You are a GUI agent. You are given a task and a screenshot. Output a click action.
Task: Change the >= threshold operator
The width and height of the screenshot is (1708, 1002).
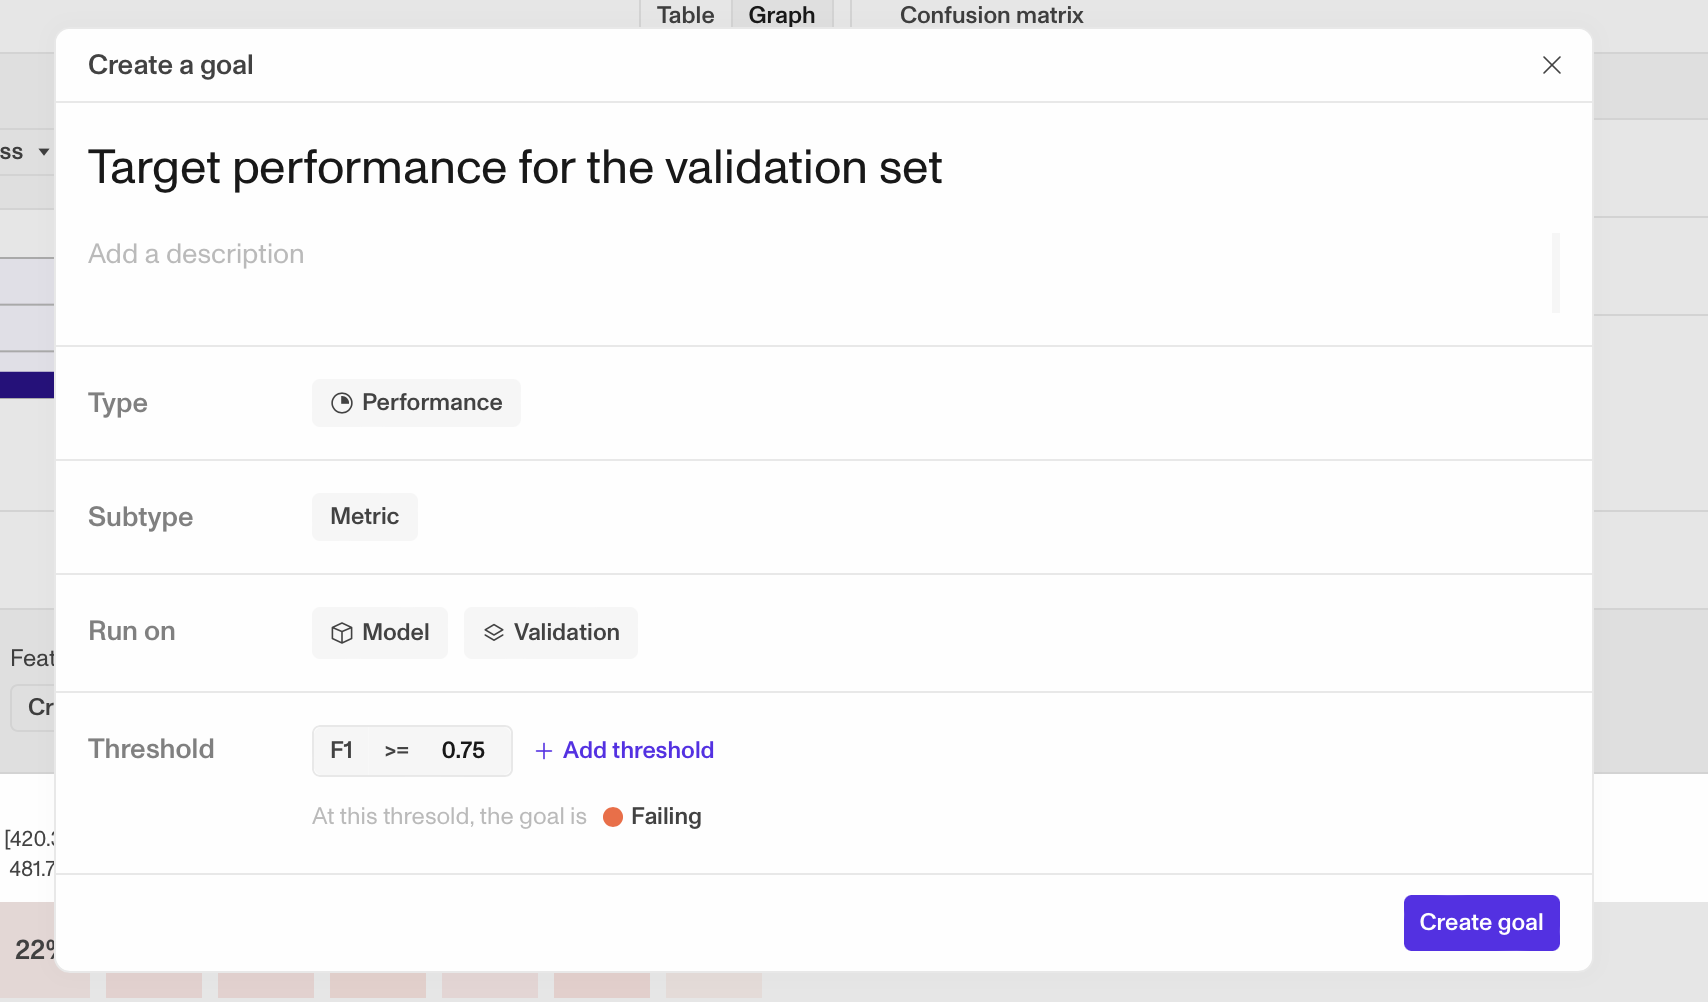coord(397,751)
